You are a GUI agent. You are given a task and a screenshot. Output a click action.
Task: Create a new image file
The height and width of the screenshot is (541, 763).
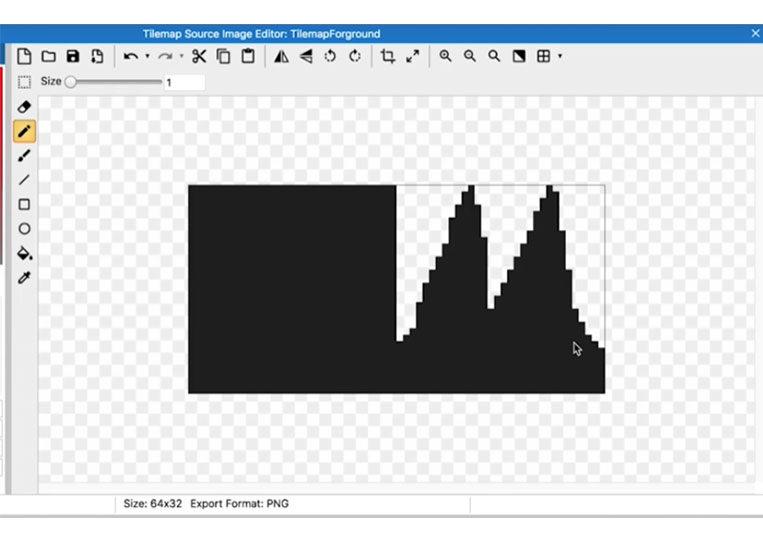click(x=24, y=56)
